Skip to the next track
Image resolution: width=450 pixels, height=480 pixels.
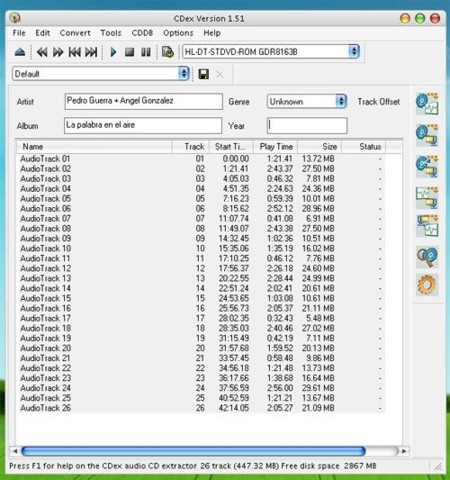click(x=91, y=52)
